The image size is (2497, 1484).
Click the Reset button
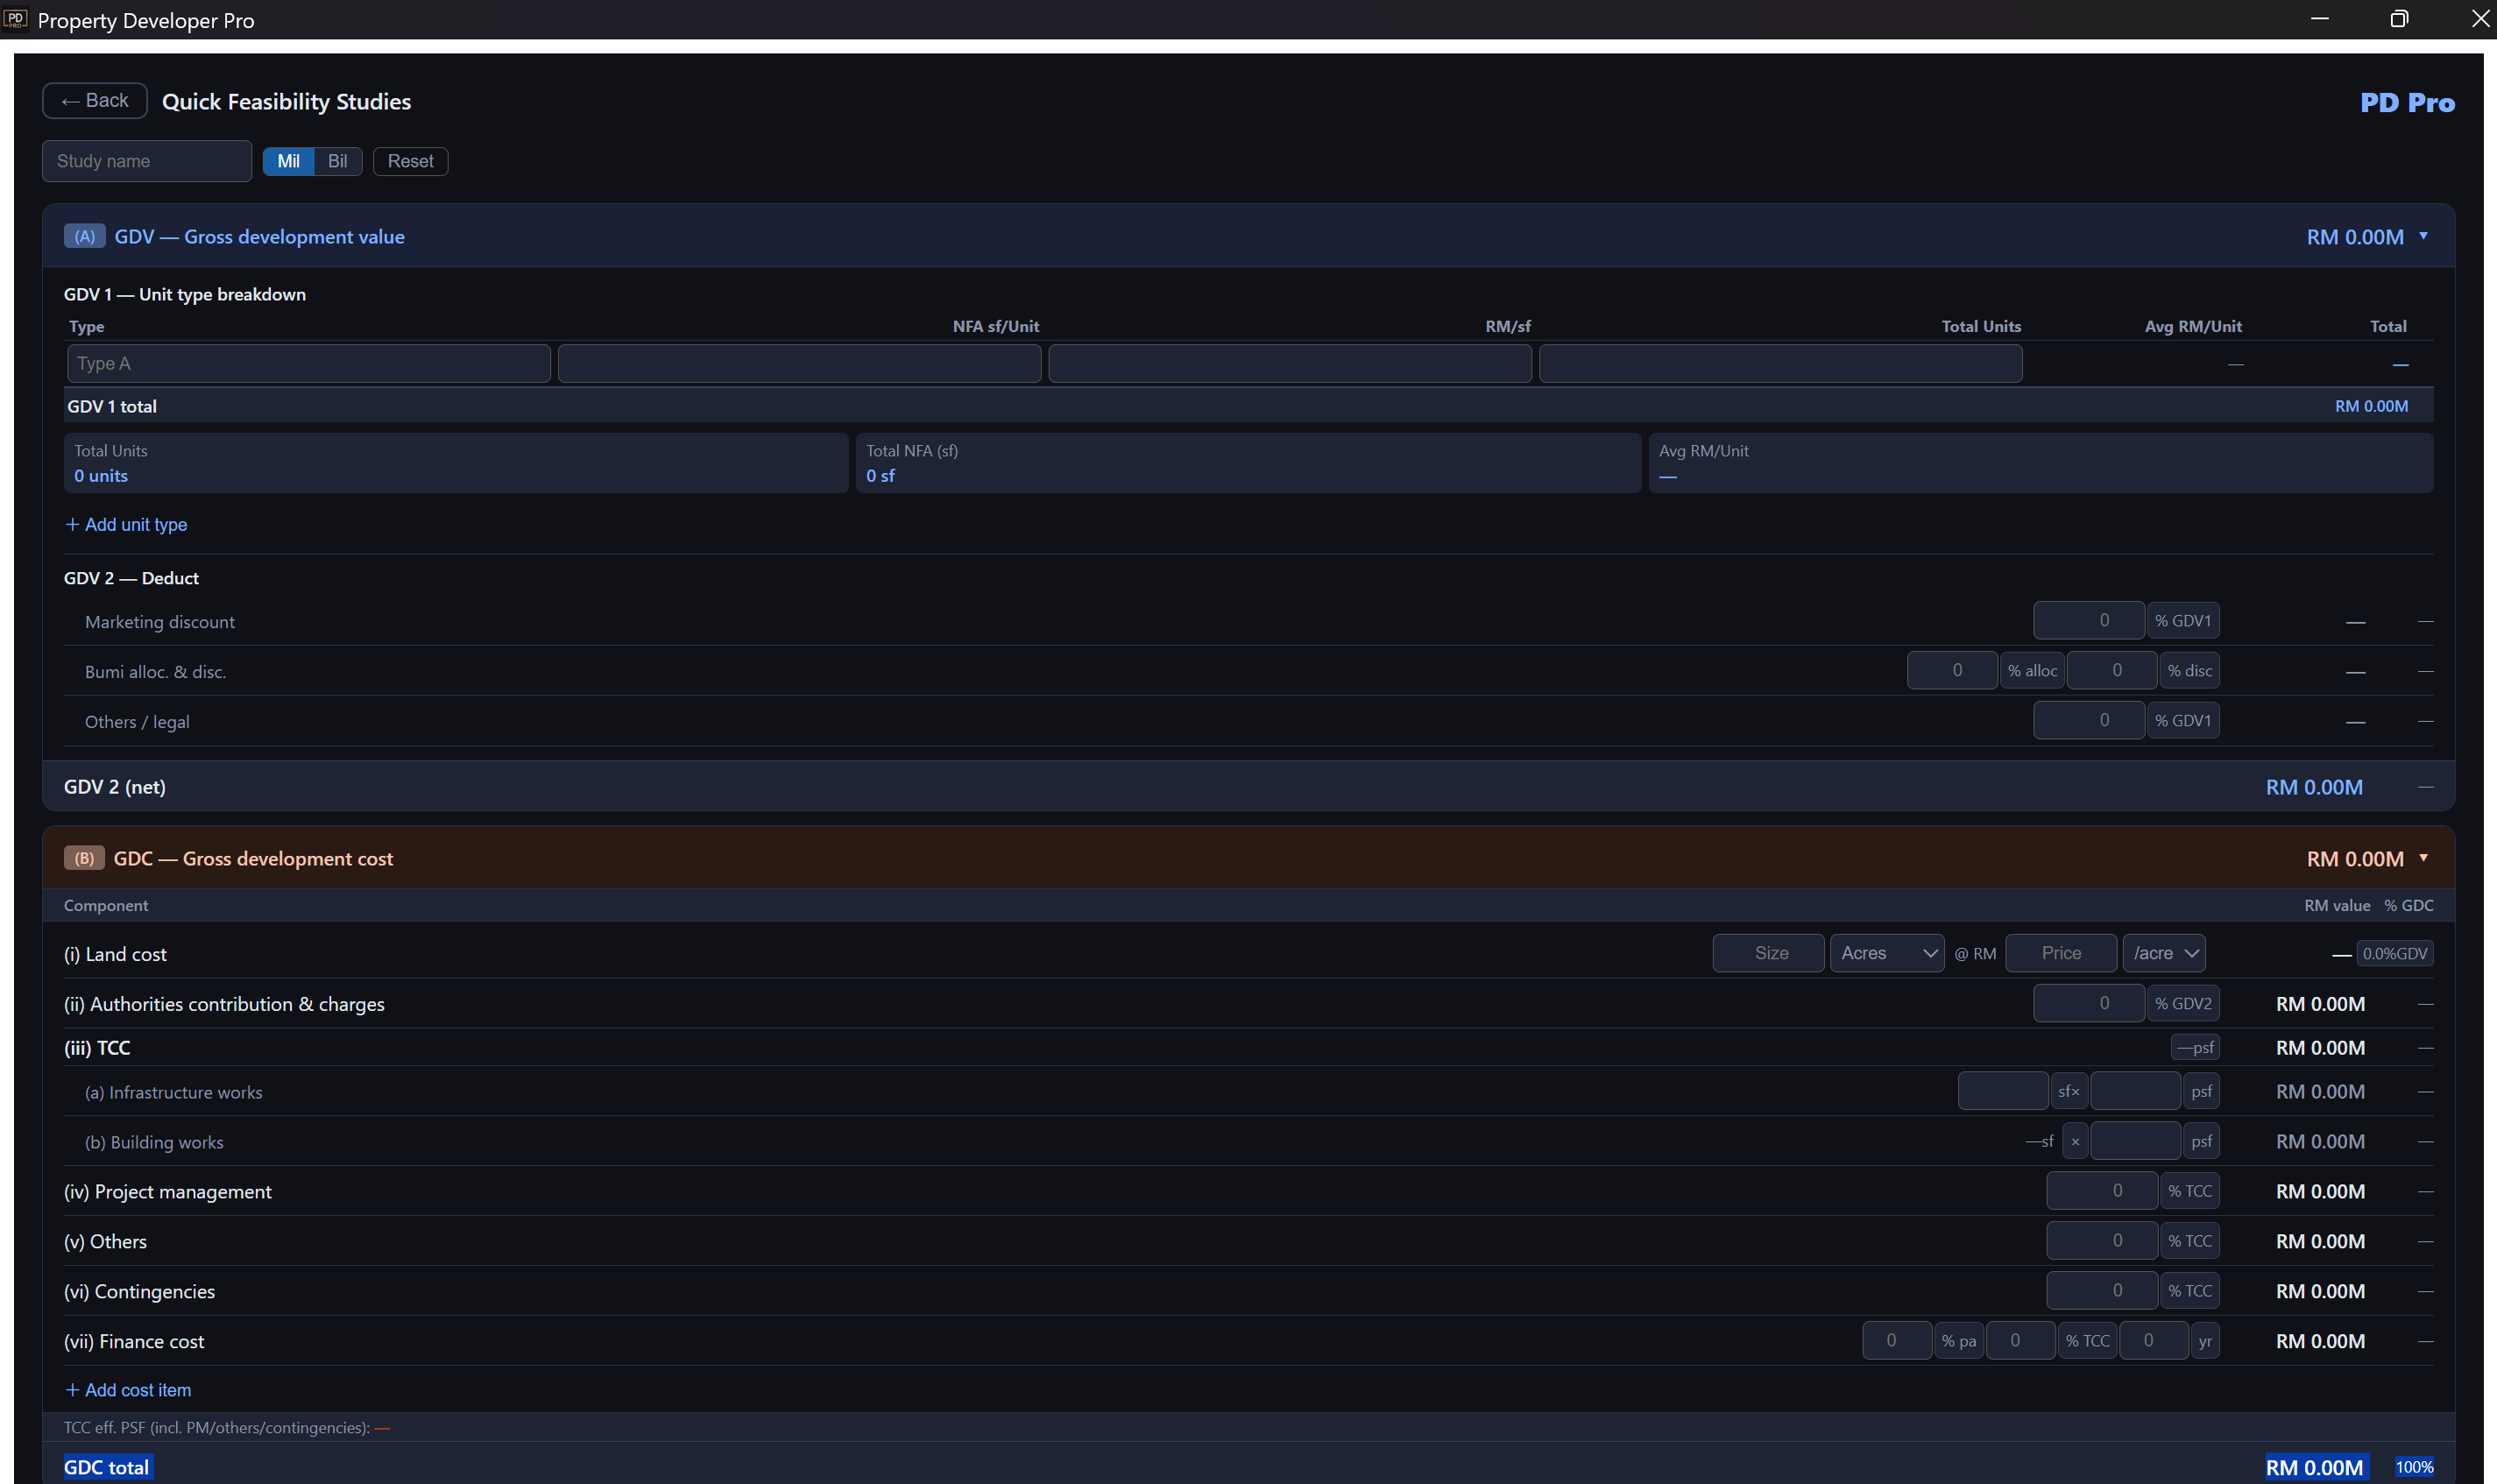click(x=410, y=161)
